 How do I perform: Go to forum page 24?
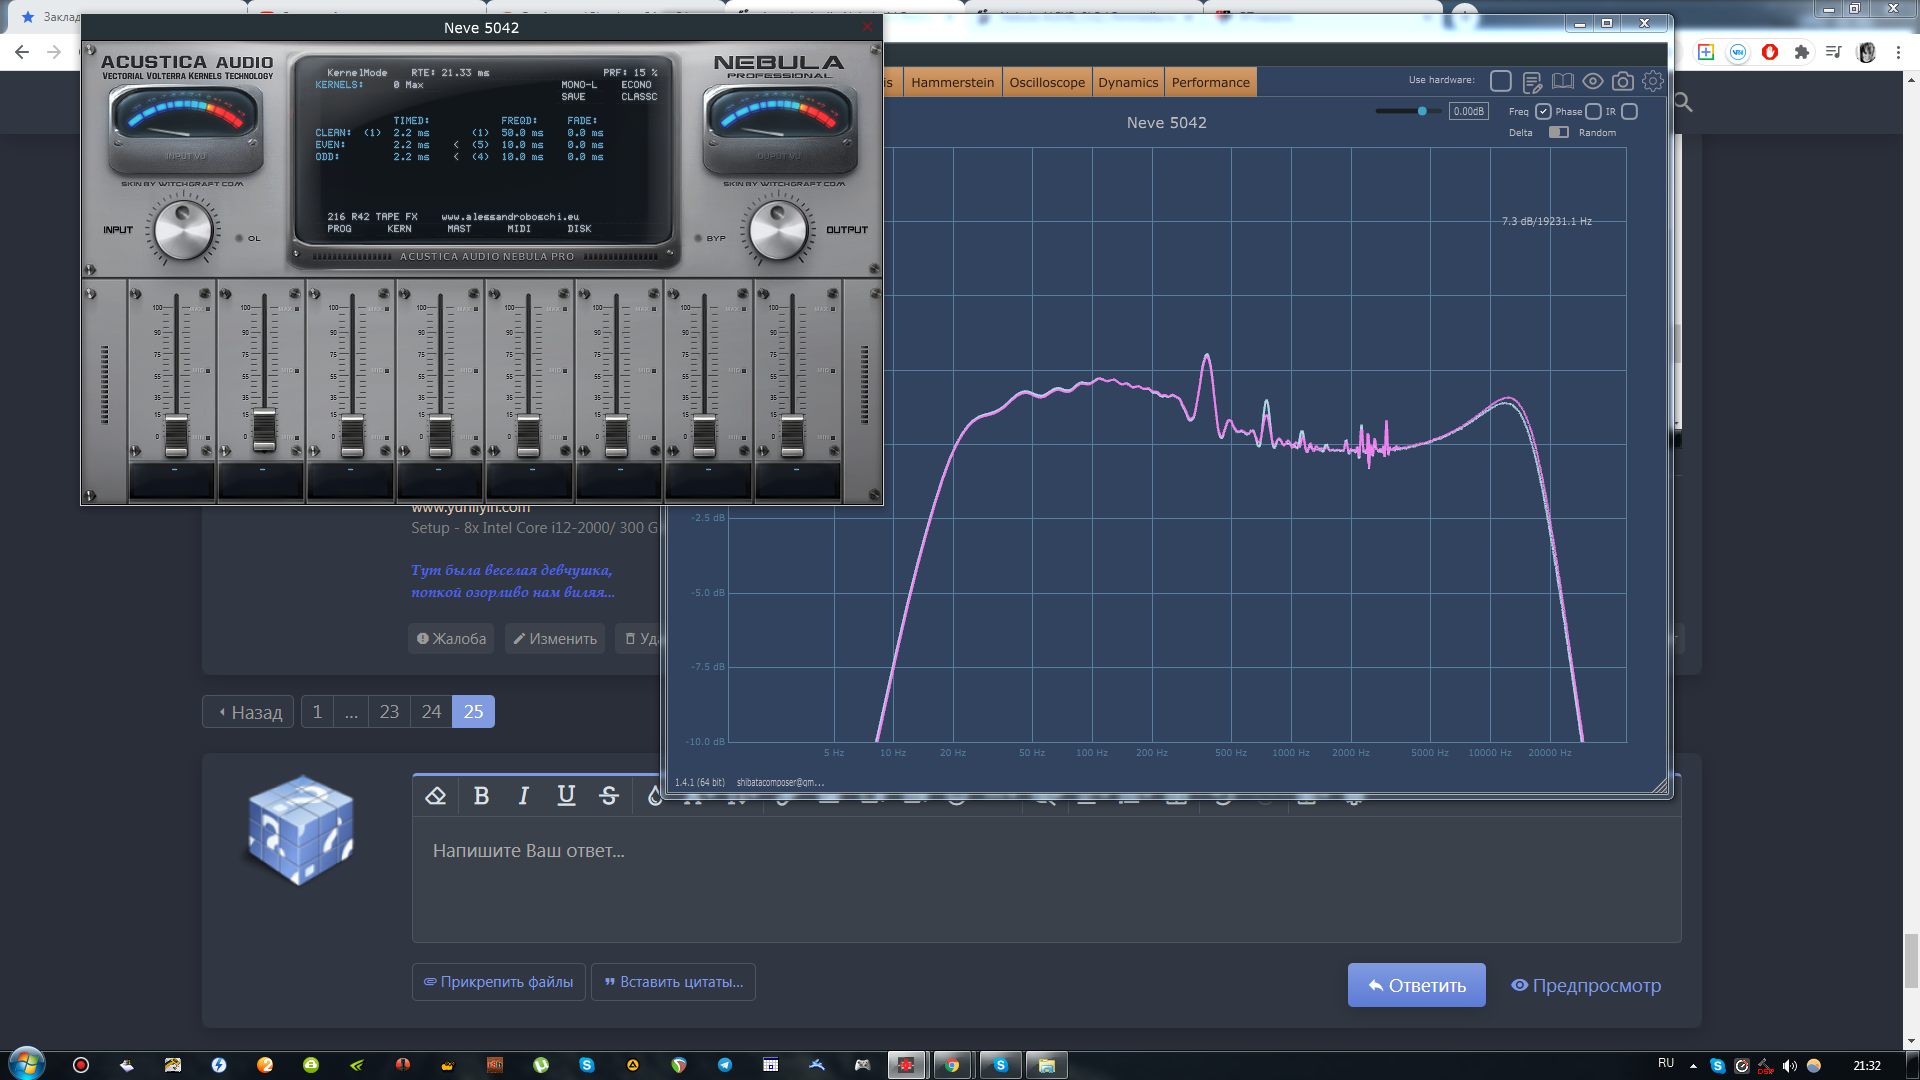(x=431, y=712)
